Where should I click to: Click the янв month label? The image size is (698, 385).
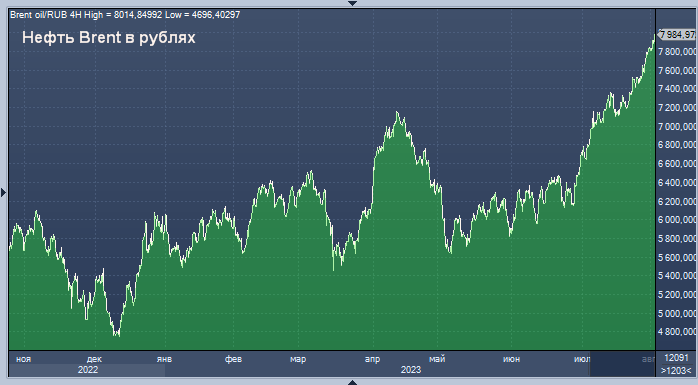click(x=164, y=359)
